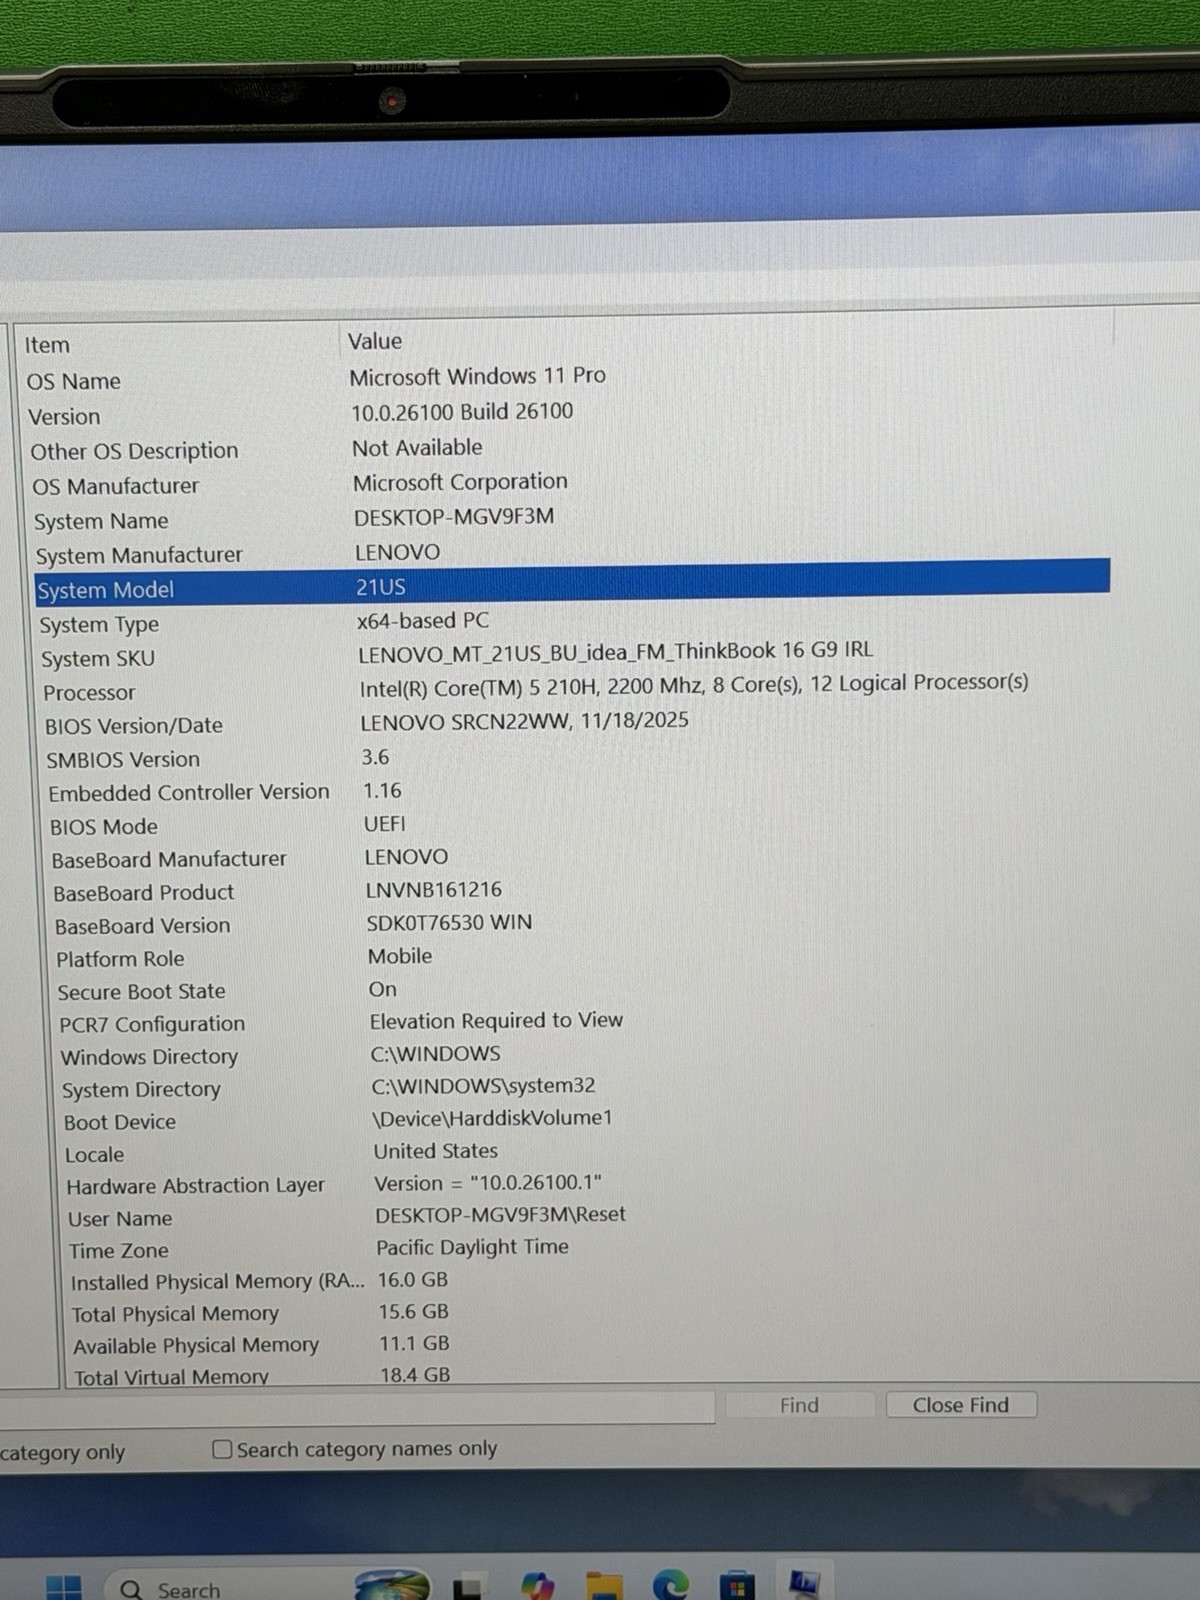Viewport: 1200px width, 1600px height.
Task: Click the Close Find button
Action: point(960,1405)
